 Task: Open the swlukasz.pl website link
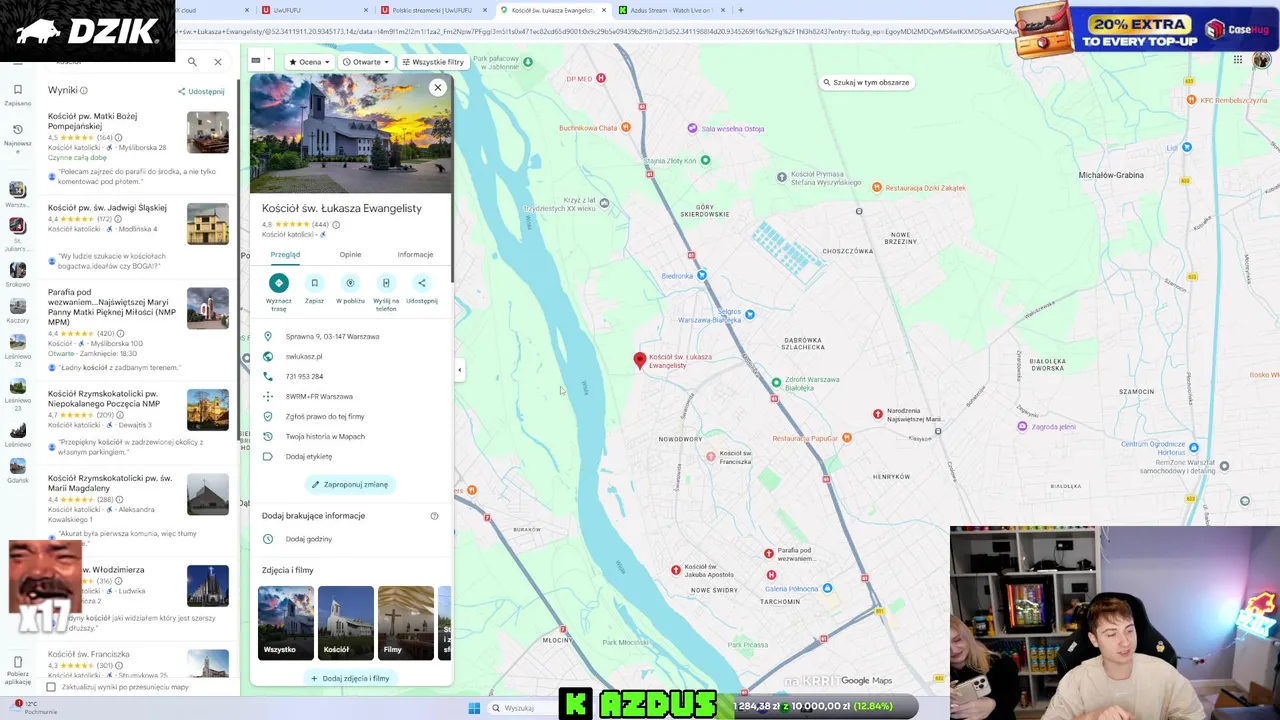pyautogui.click(x=304, y=356)
